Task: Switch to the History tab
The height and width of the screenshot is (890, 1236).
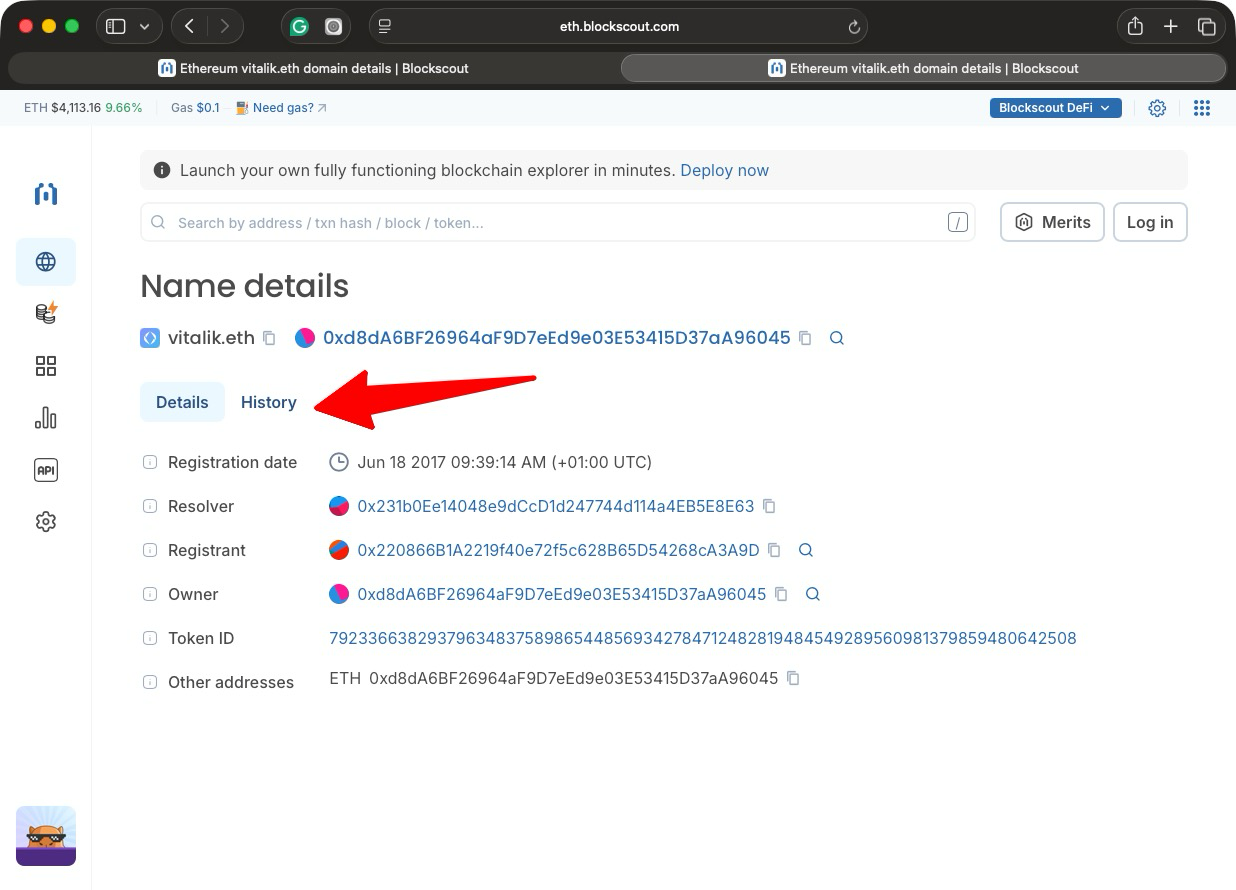Action: (x=268, y=401)
